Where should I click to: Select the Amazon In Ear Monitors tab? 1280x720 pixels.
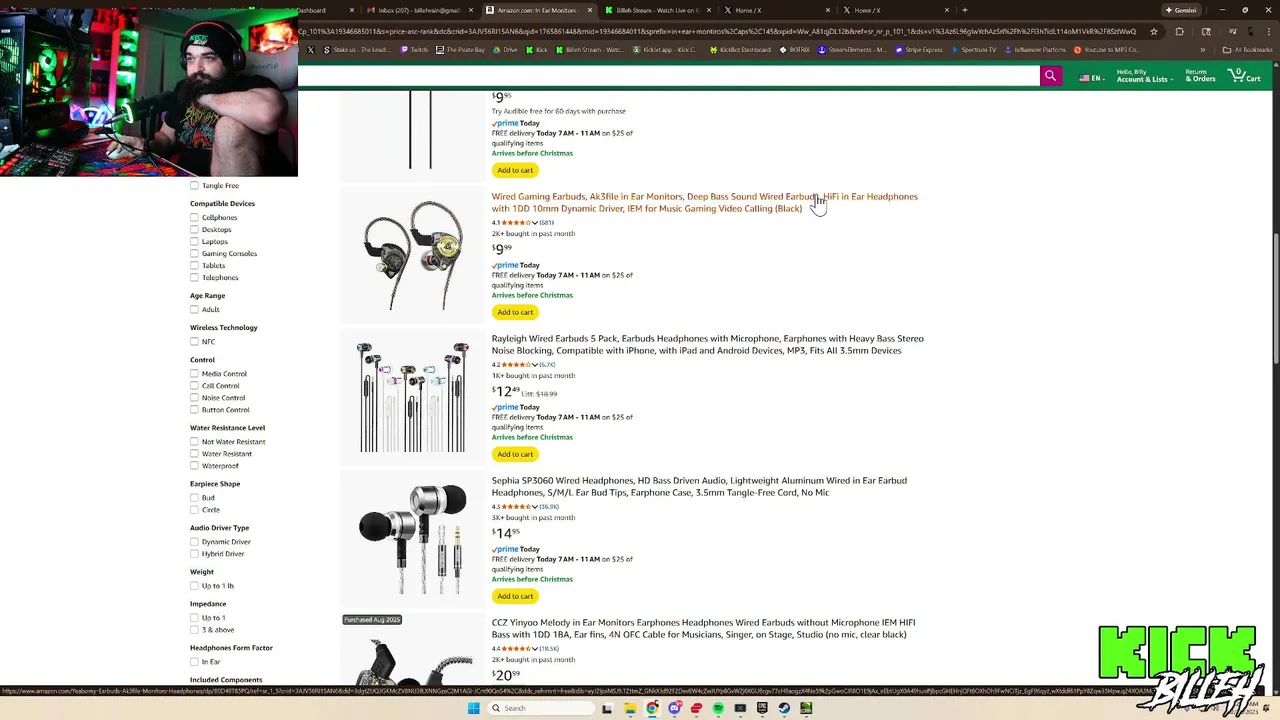tap(538, 10)
